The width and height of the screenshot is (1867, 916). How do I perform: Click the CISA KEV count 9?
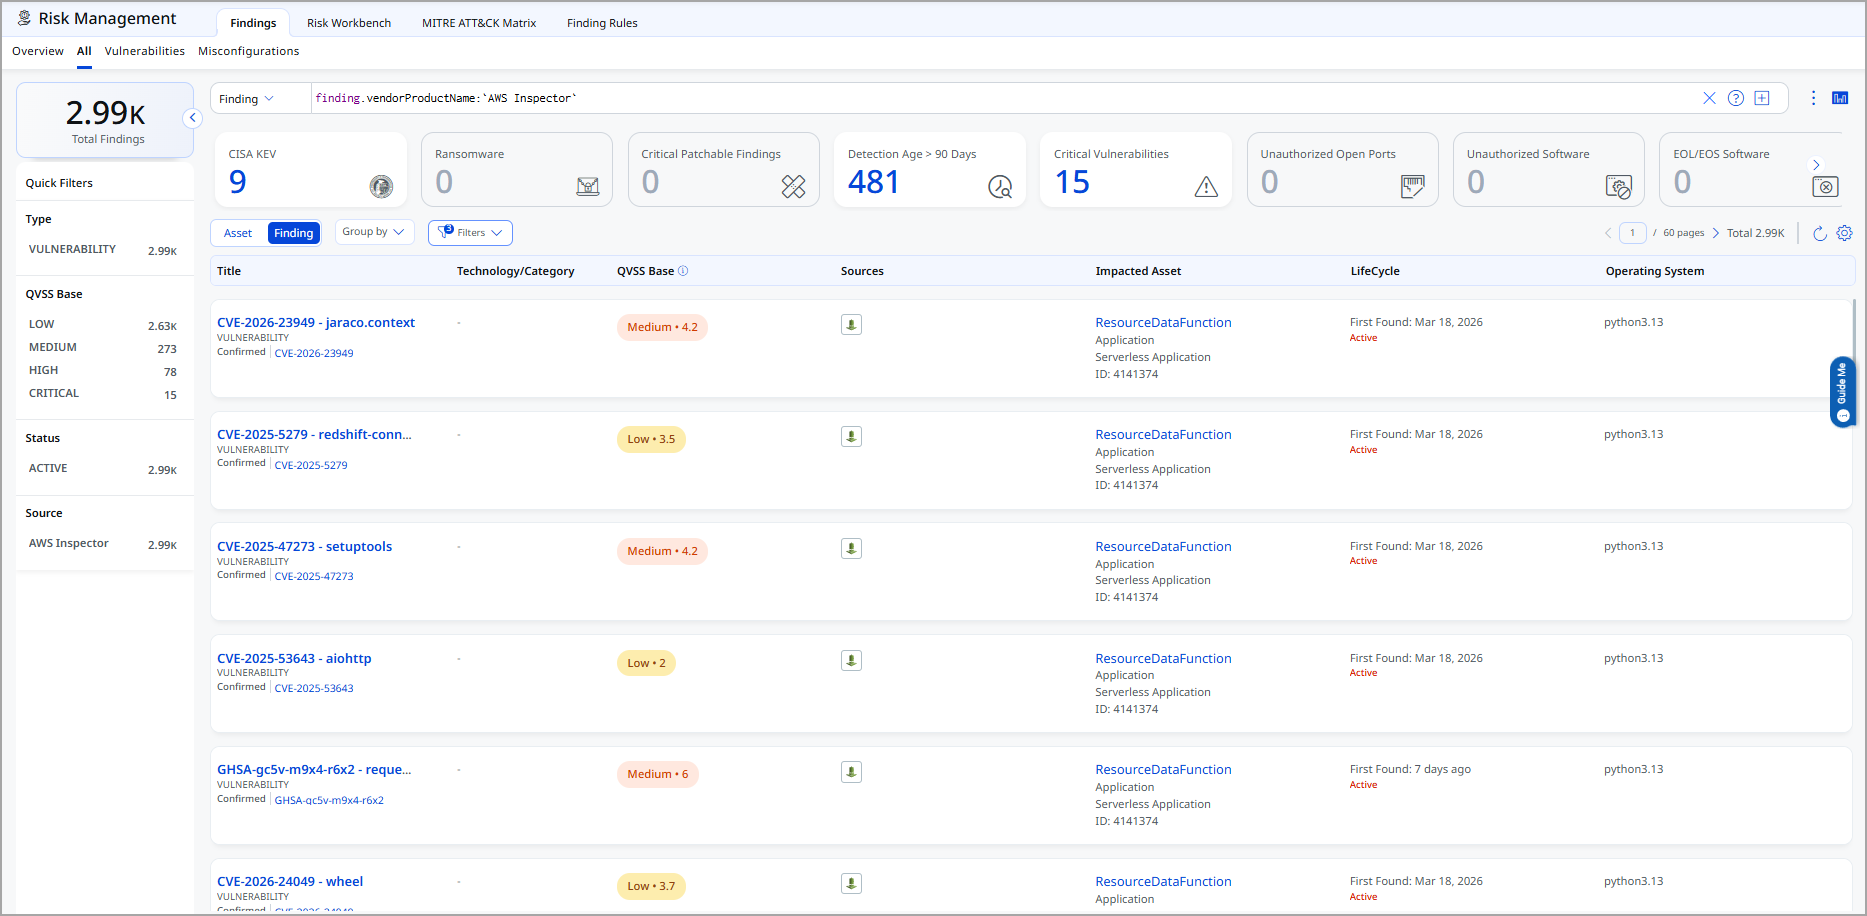pos(238,182)
